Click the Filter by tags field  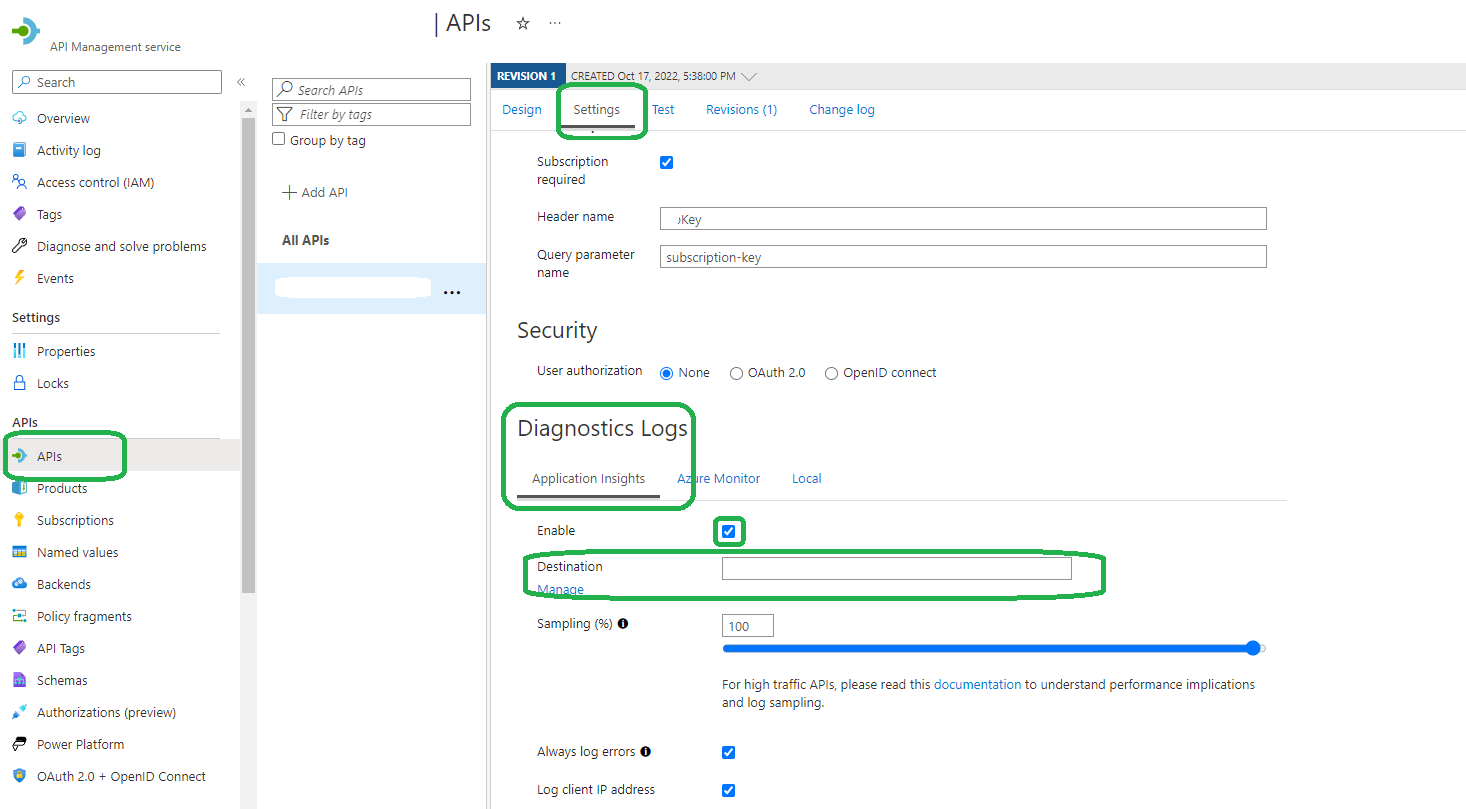(371, 114)
